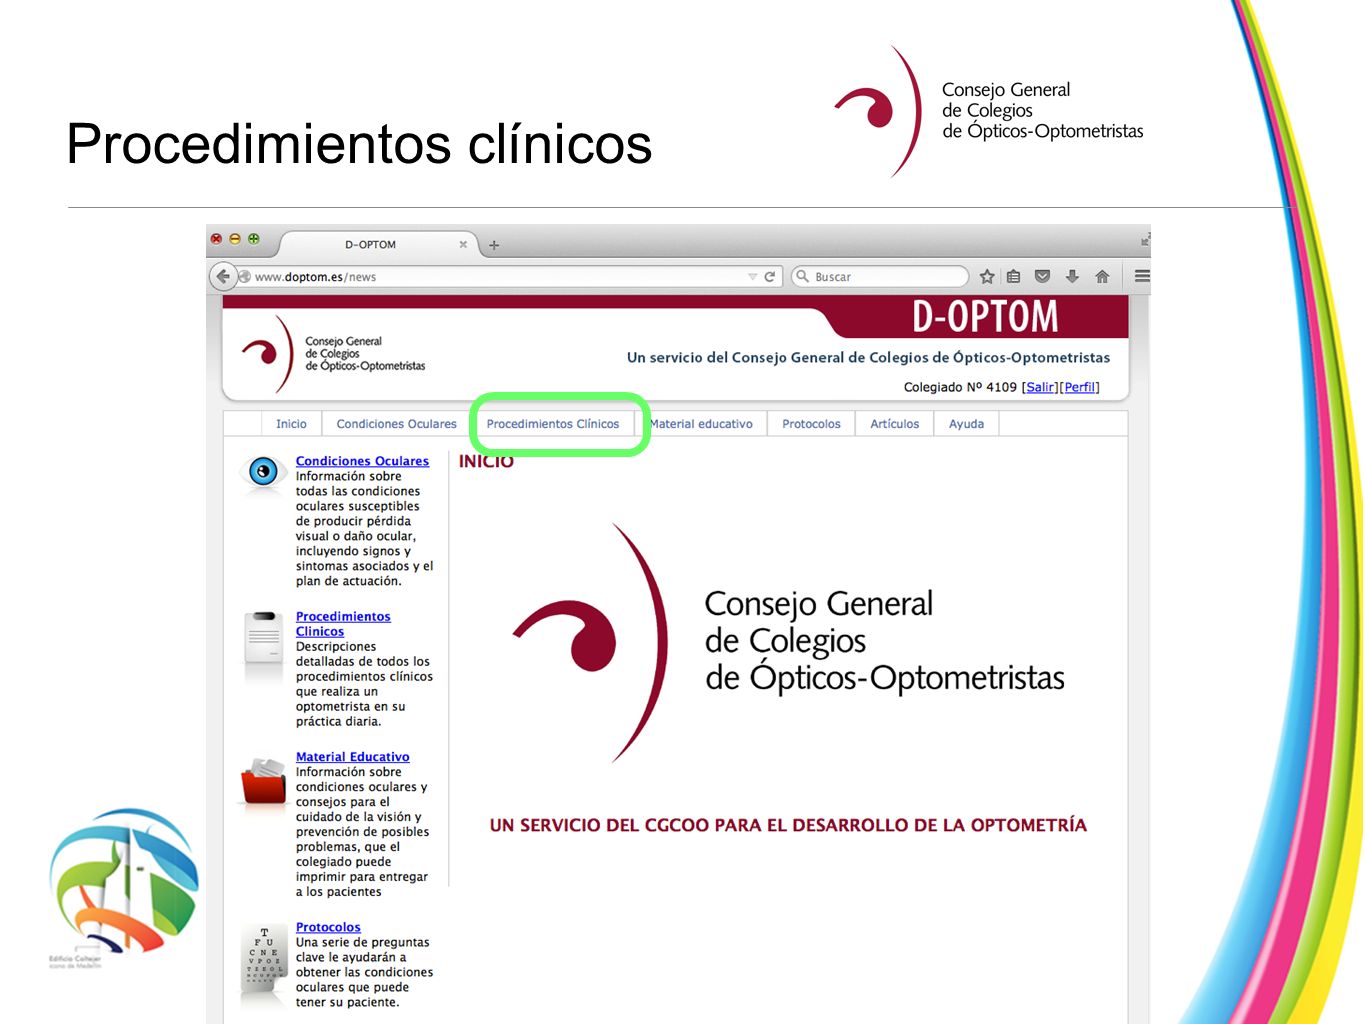Open the bookmarks list icon
The image size is (1365, 1024).
[x=1014, y=277]
